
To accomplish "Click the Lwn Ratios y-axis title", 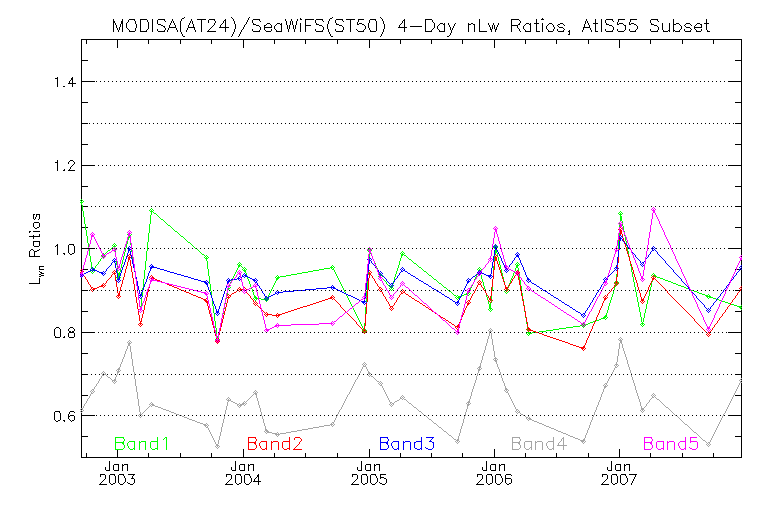I will tap(35, 249).
